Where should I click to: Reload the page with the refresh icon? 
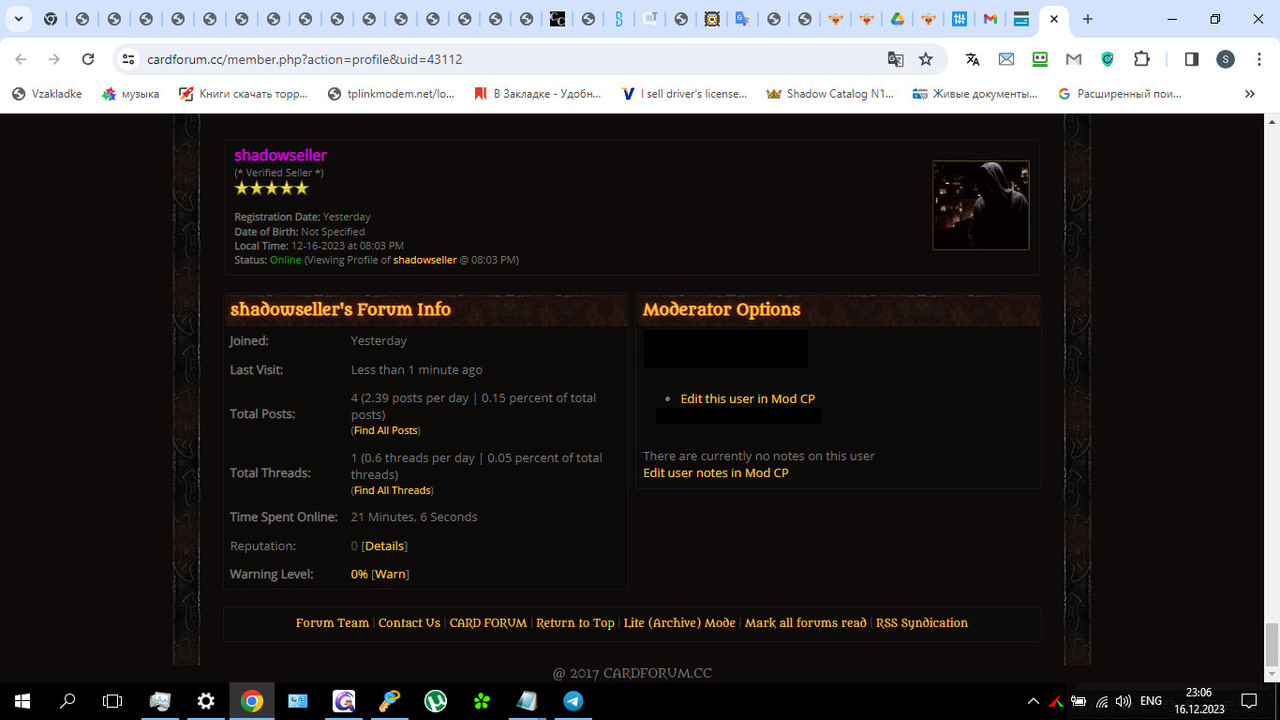[88, 59]
